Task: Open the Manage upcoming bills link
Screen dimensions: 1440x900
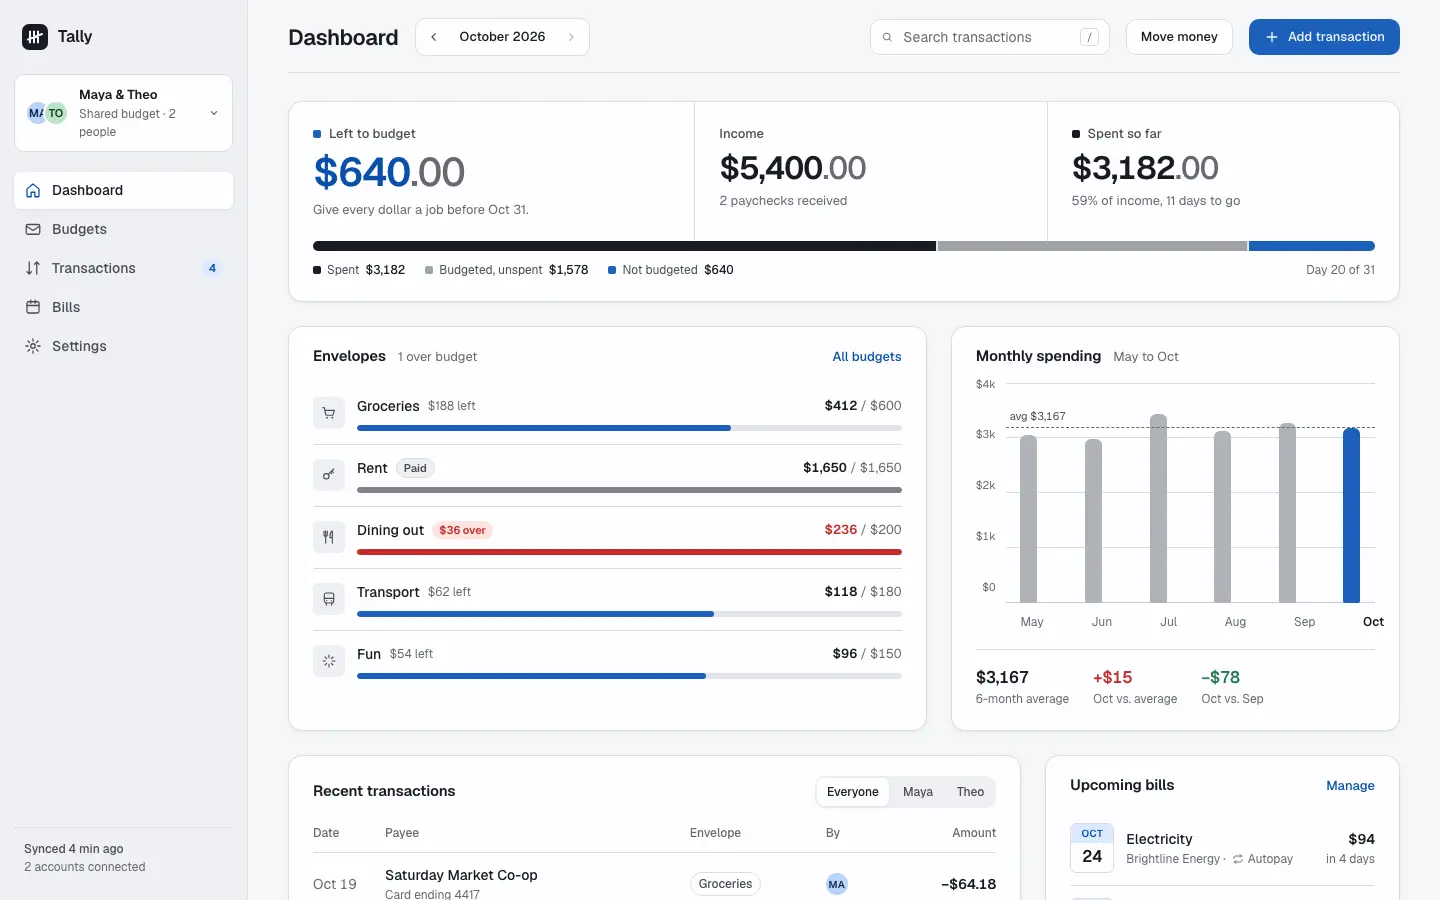Action: [1350, 786]
